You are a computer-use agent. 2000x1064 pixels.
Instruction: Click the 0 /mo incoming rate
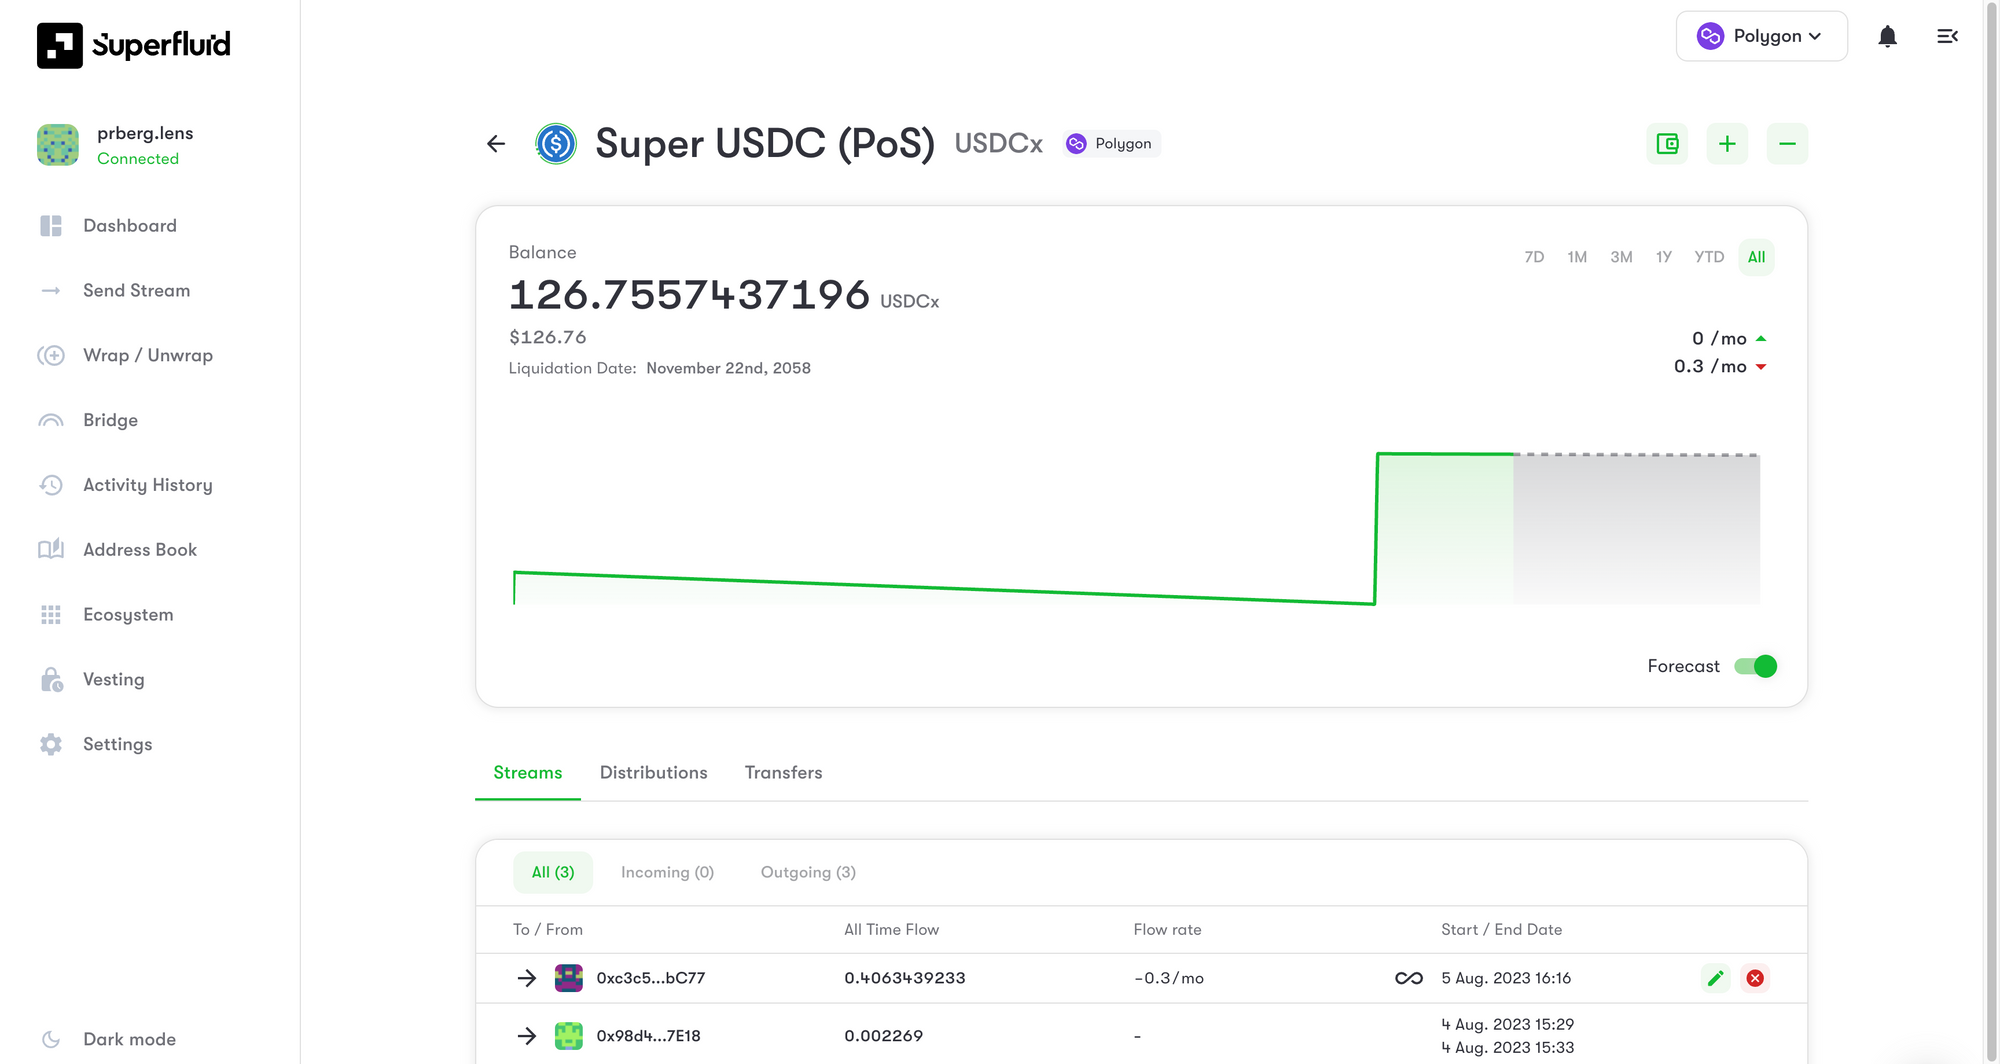click(x=1719, y=339)
